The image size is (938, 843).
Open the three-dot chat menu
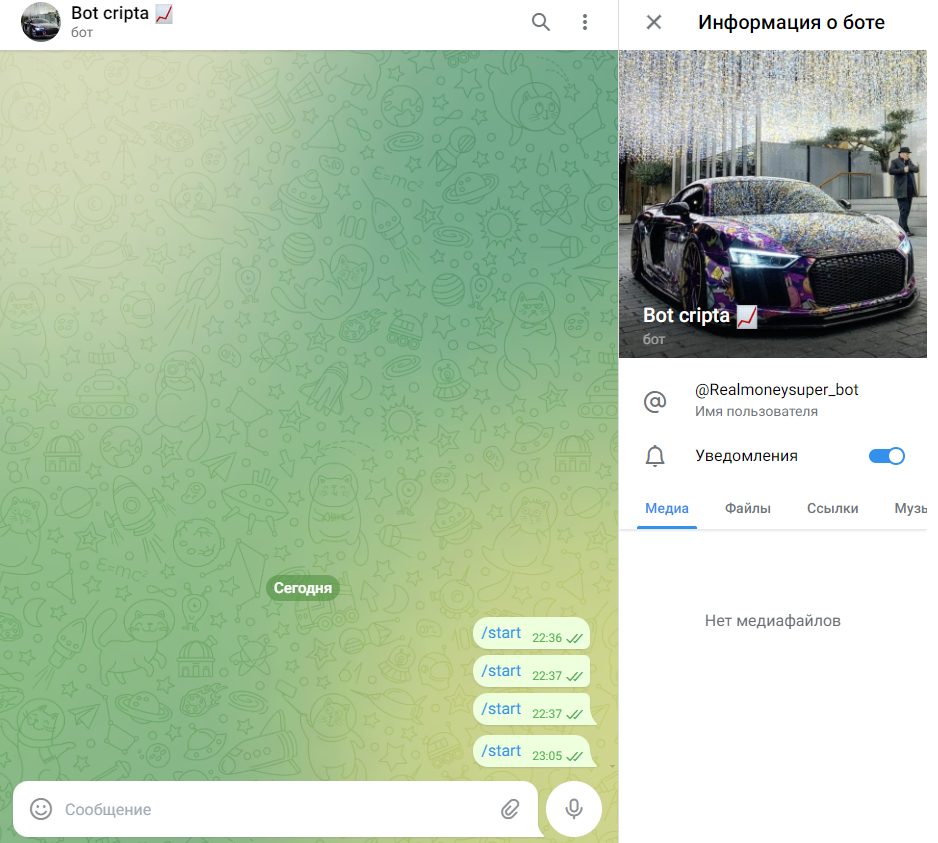pyautogui.click(x=585, y=21)
